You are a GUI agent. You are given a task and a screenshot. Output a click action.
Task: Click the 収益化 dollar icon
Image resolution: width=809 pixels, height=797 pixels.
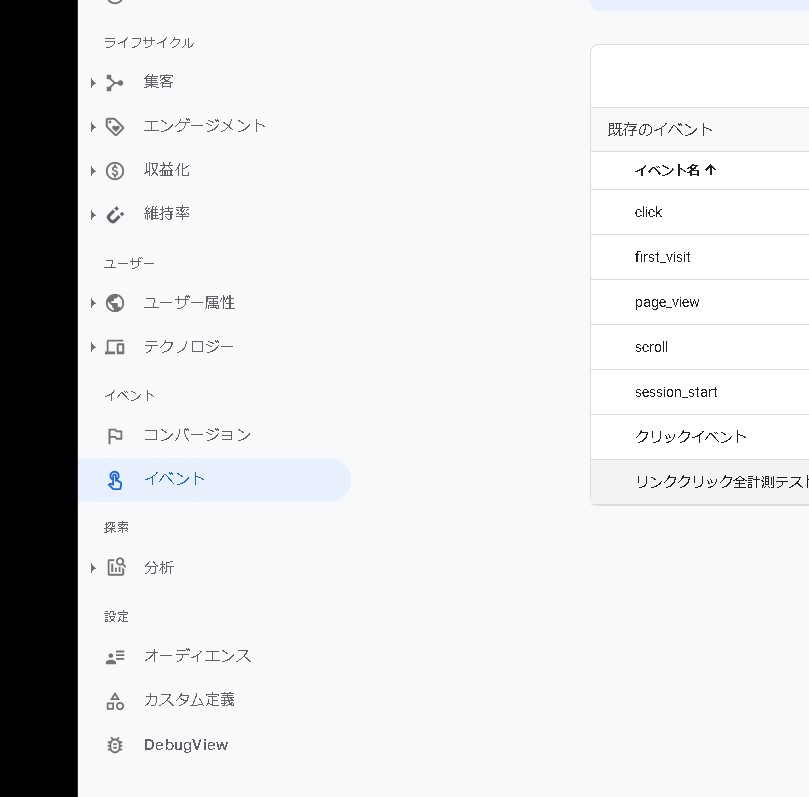(x=115, y=171)
